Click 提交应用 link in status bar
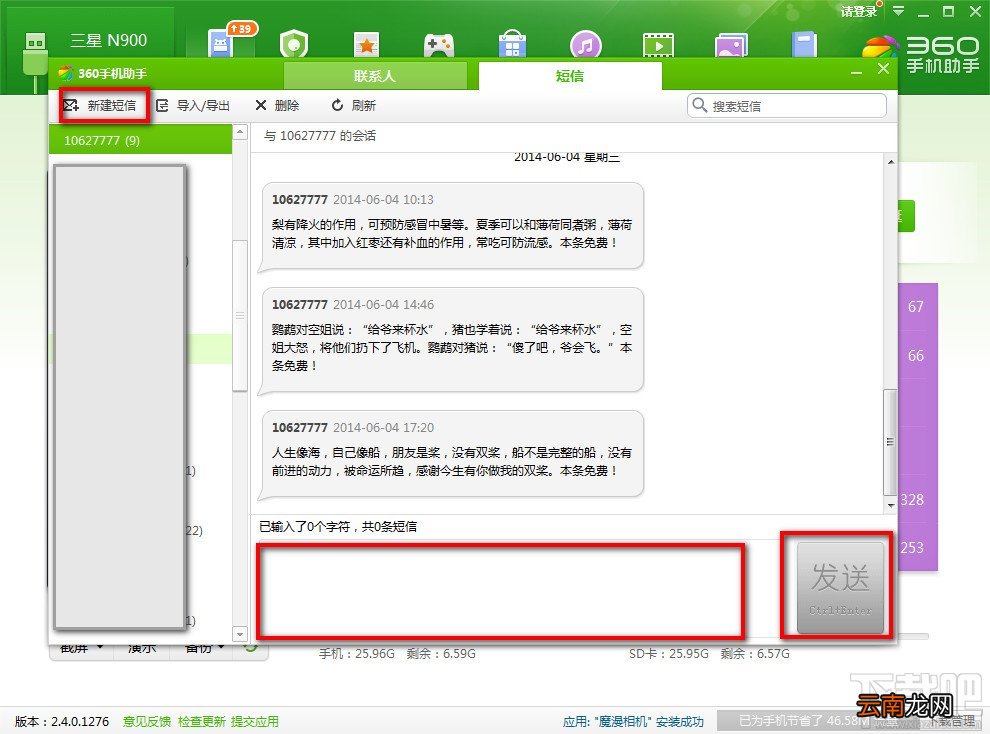Viewport: 990px width, 734px height. tap(254, 721)
